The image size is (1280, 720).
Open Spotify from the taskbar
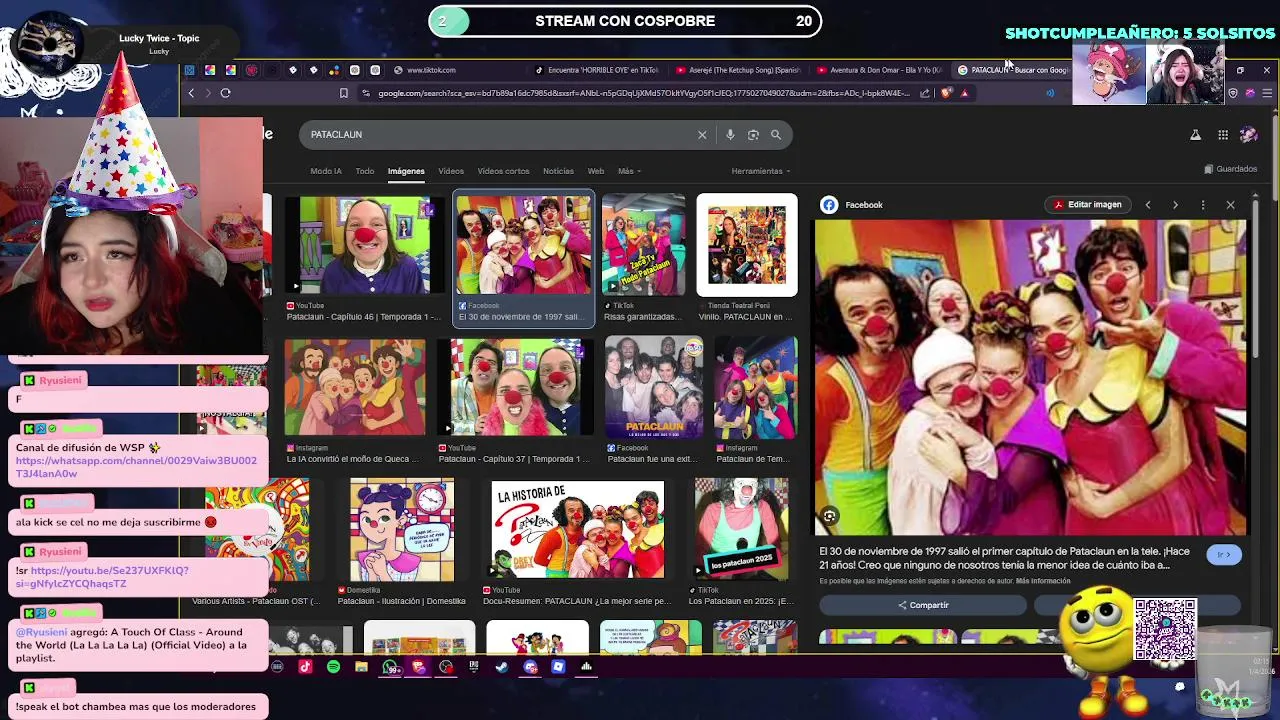pyautogui.click(x=333, y=667)
